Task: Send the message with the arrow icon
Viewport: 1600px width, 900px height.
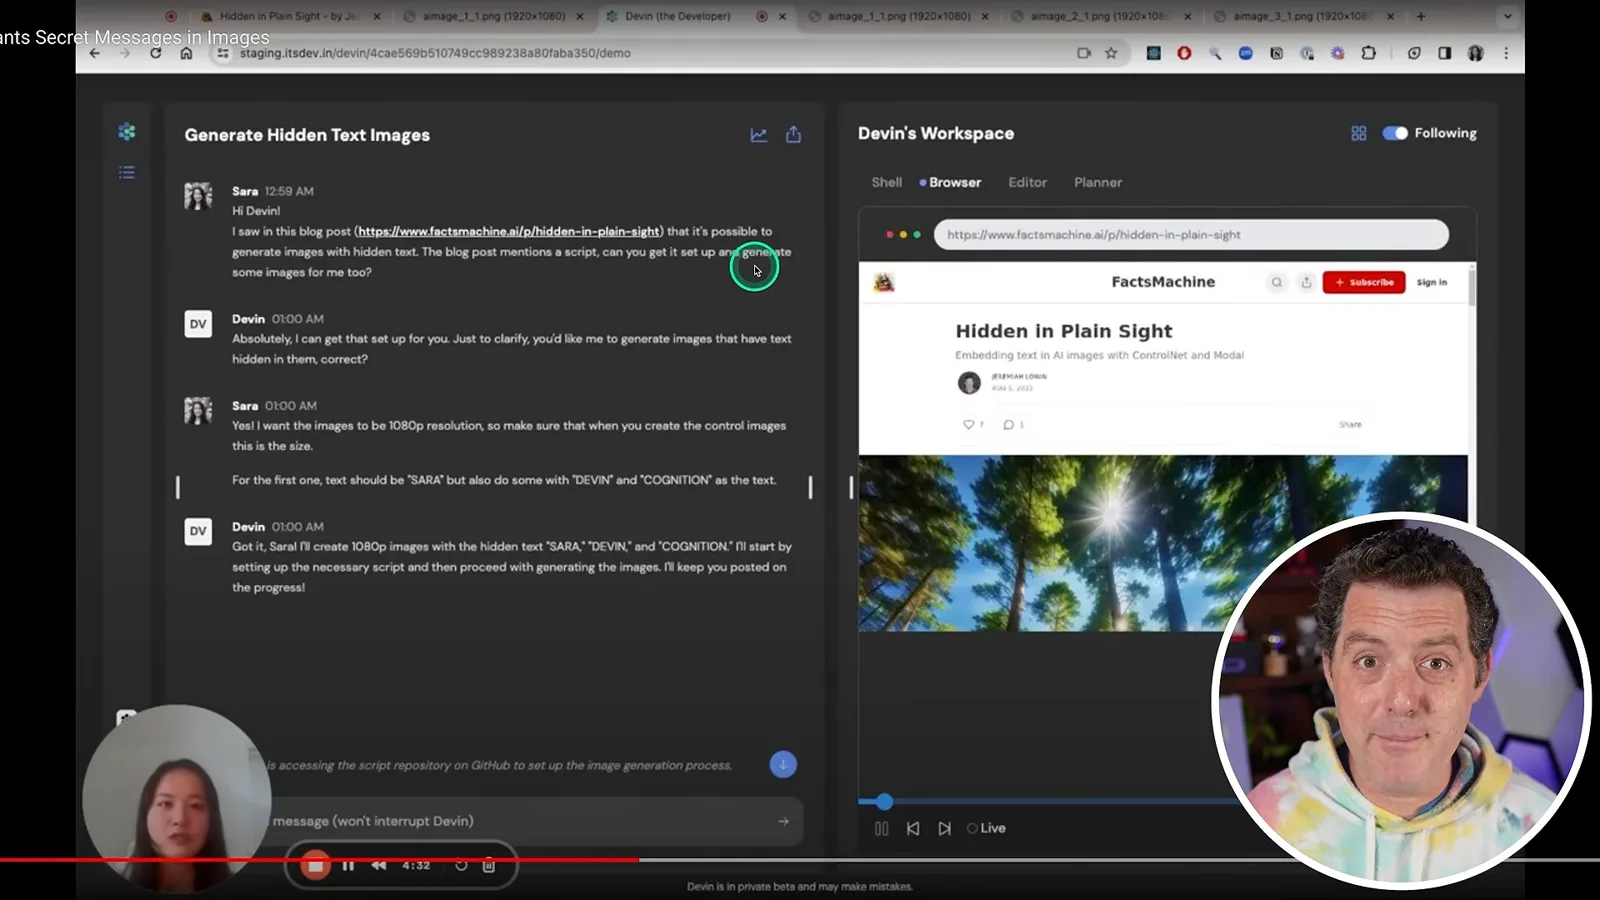Action: point(783,821)
